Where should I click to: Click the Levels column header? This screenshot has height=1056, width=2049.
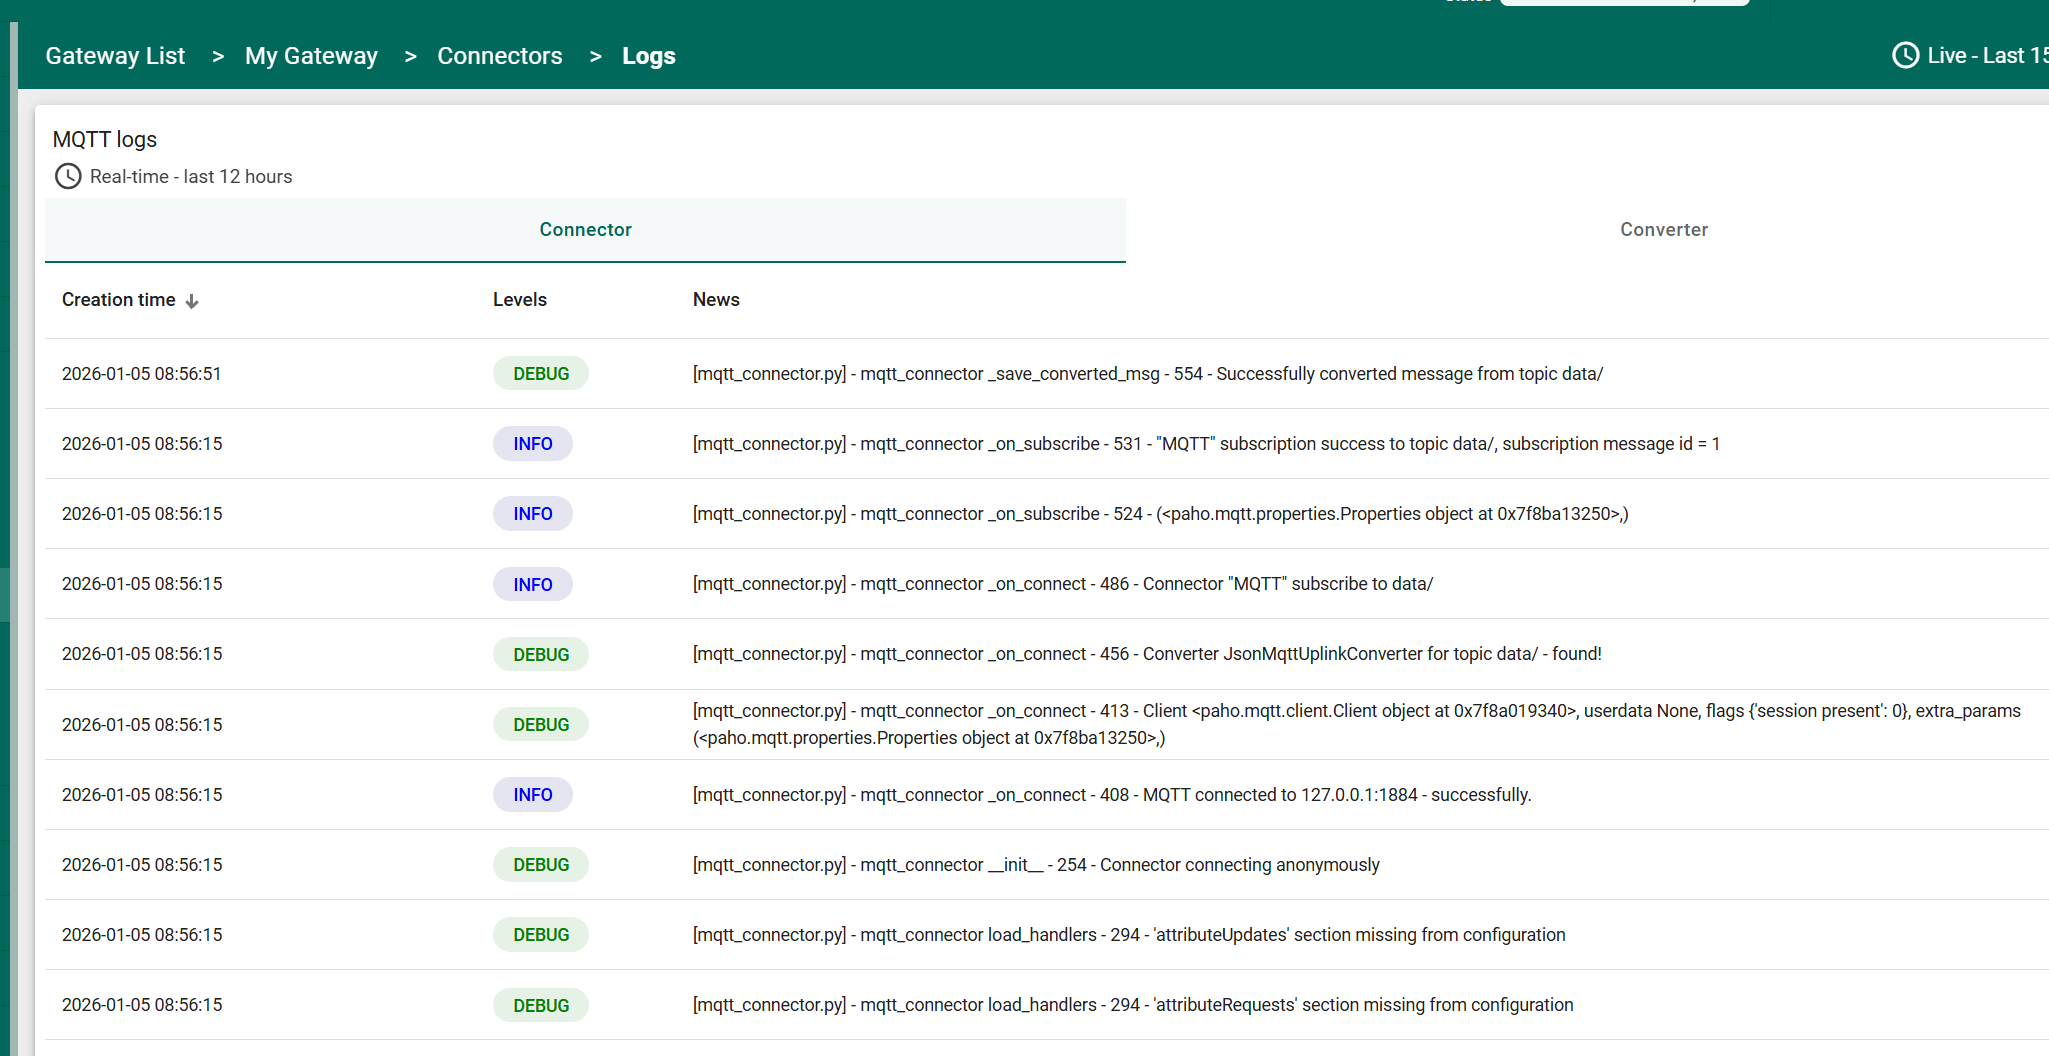tap(519, 300)
